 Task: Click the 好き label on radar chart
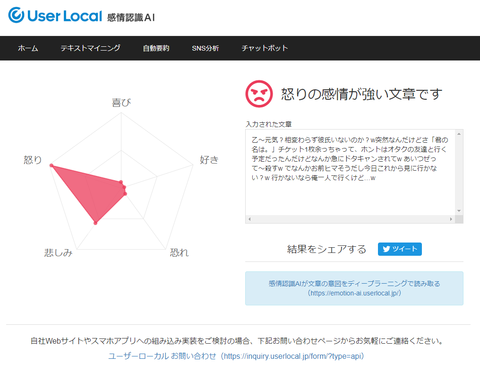pos(209,160)
